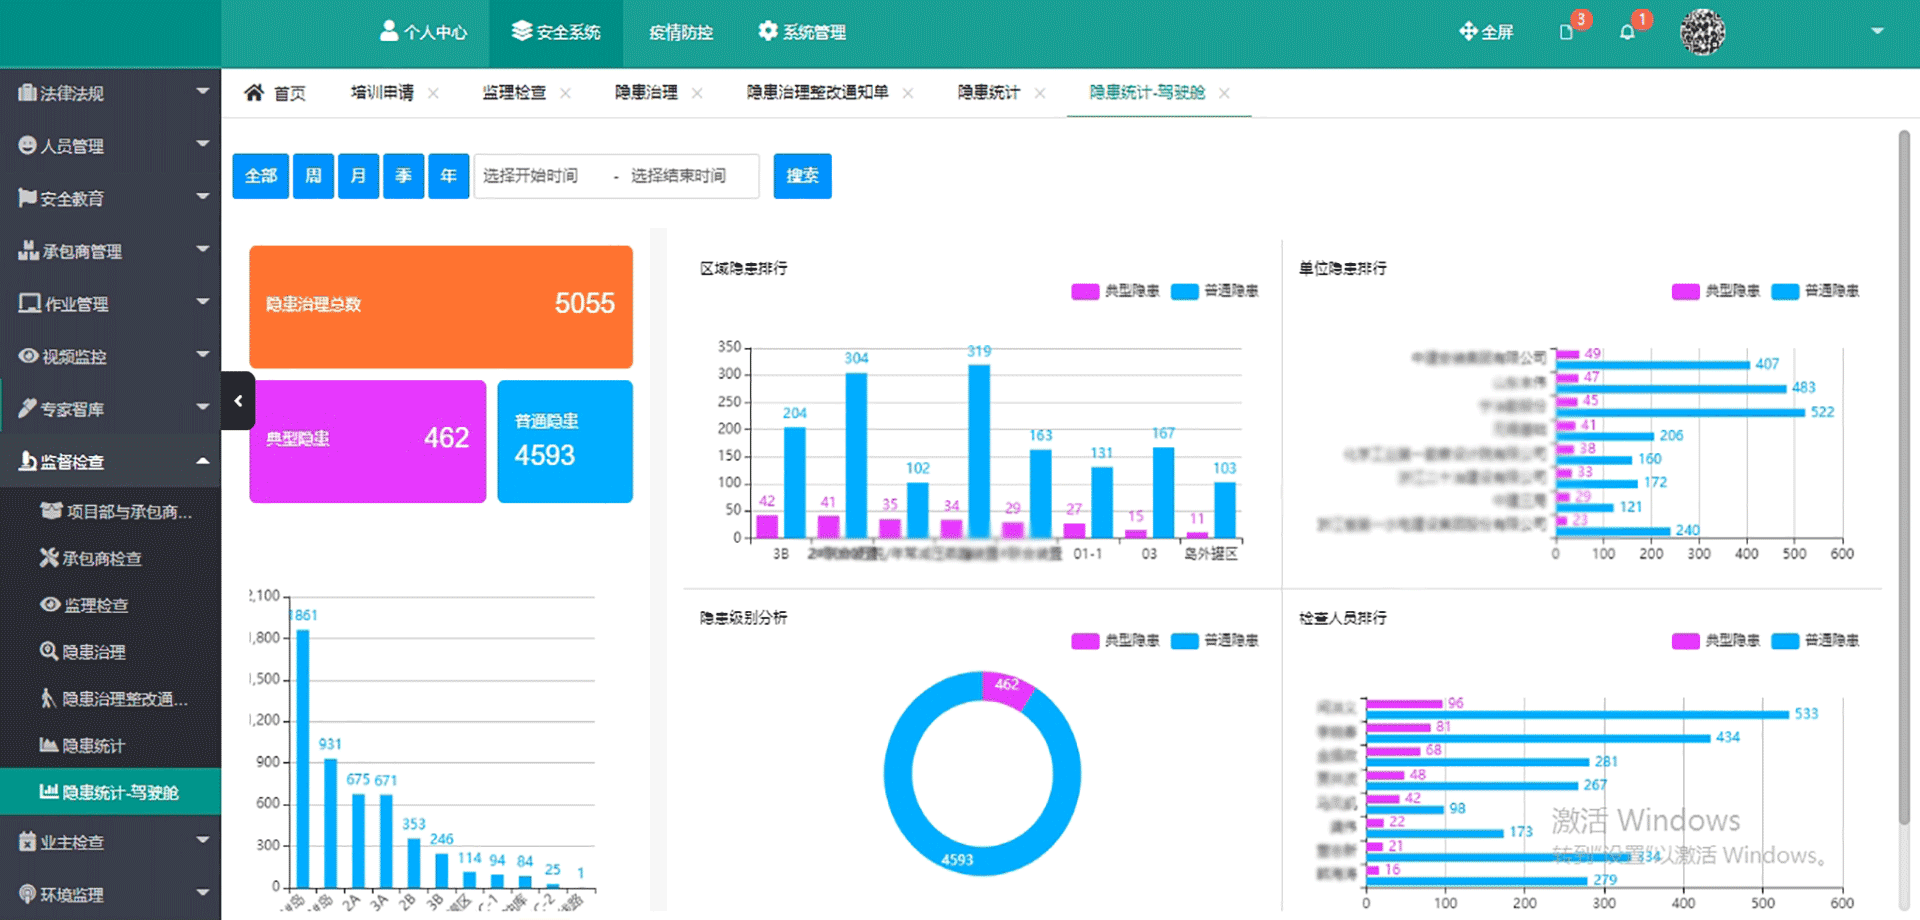The image size is (1920, 920).
Task: Switch to the 隐患治理整改通知单 tab
Action: point(817,93)
